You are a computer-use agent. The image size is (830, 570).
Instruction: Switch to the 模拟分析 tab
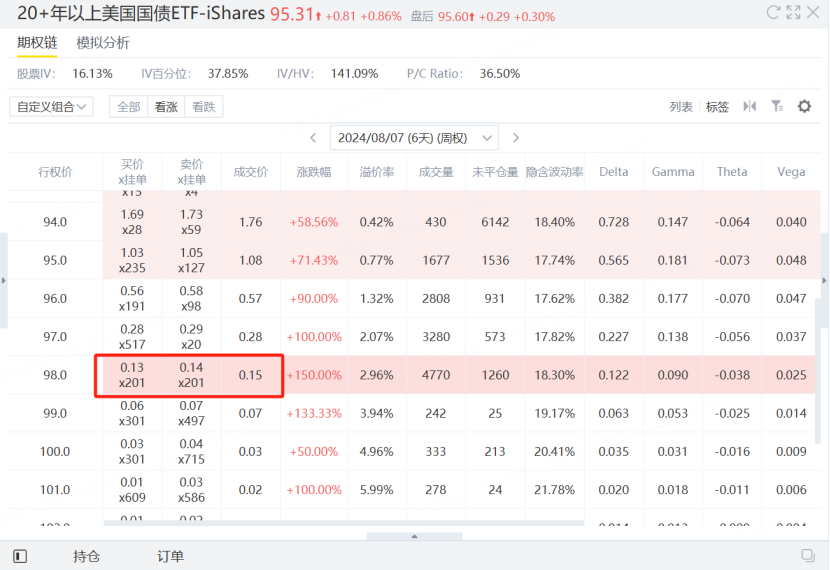pos(103,43)
